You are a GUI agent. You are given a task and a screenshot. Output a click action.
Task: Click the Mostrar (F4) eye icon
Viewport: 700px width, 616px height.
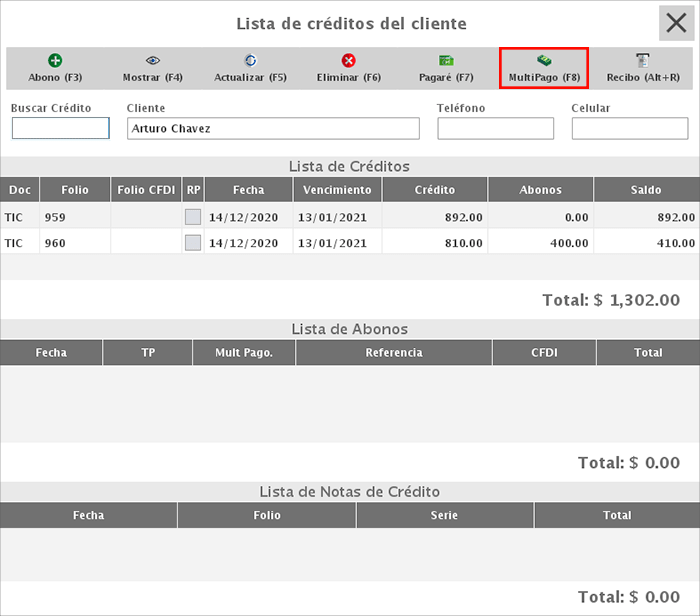pos(153,60)
